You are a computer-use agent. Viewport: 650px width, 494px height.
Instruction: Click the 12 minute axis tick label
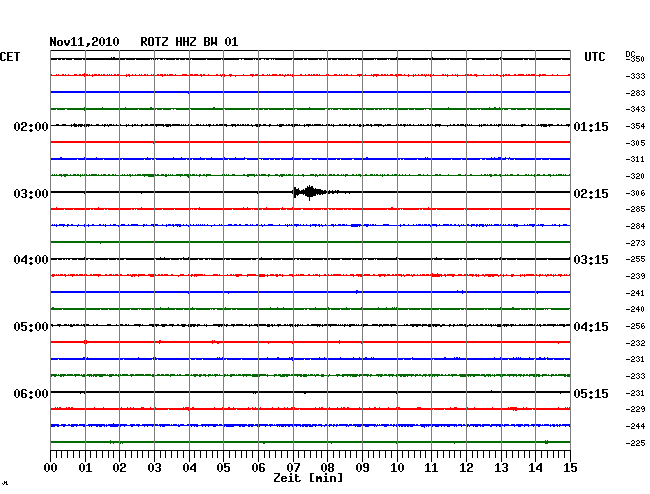coord(466,467)
